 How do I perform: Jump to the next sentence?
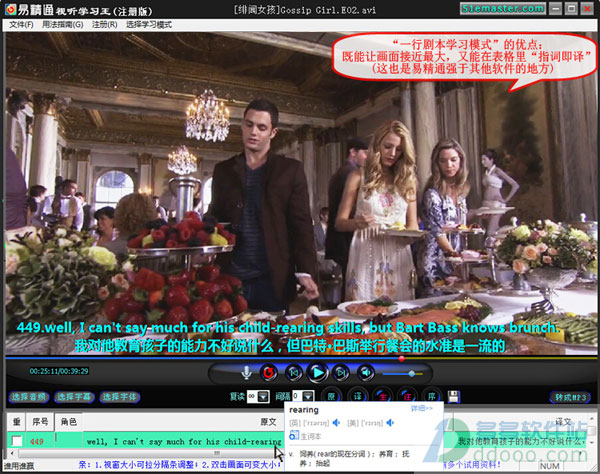pos(341,372)
